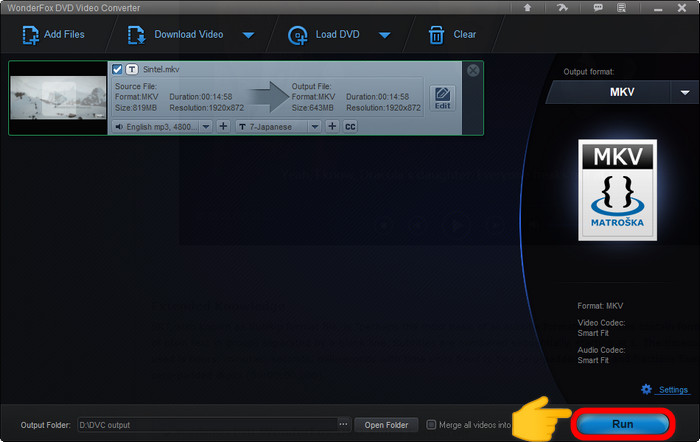Click the Output Folder path field
Image resolution: width=700 pixels, height=442 pixels.
tap(207, 425)
